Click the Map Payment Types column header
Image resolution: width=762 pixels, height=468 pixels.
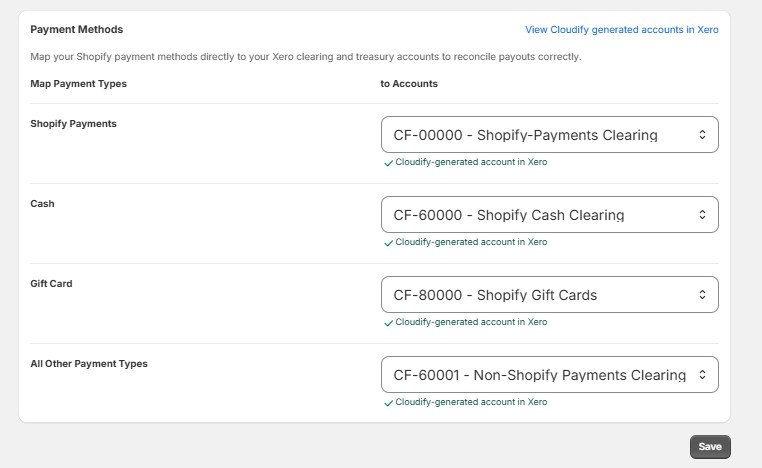[x=78, y=84]
